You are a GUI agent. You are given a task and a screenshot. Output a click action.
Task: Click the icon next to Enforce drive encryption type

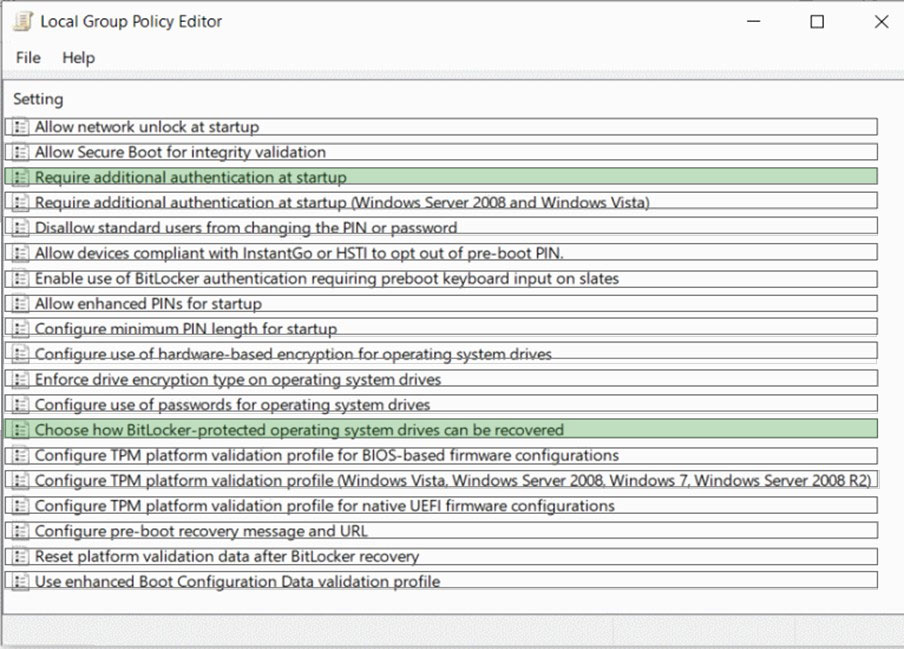pyautogui.click(x=20, y=379)
